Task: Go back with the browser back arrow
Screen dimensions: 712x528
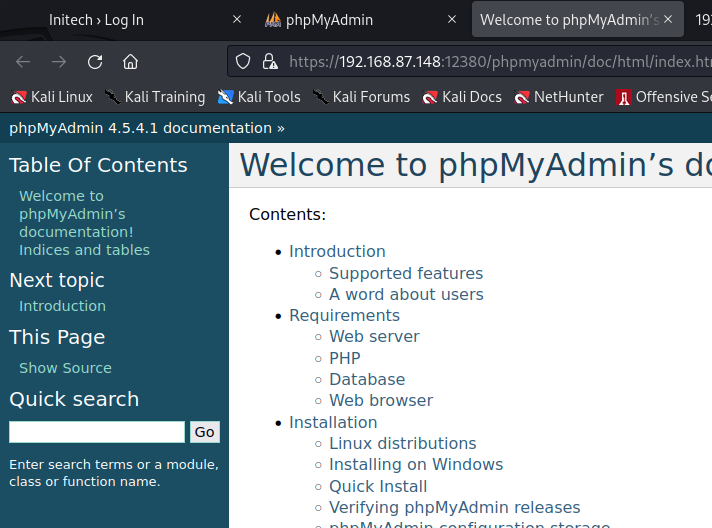Action: pyautogui.click(x=23, y=62)
